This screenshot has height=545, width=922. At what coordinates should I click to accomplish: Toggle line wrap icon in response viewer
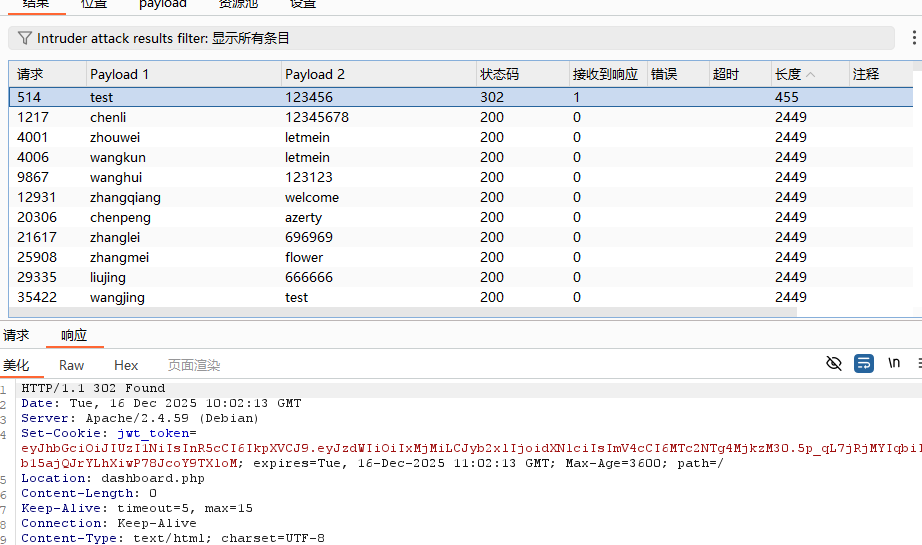tap(864, 364)
